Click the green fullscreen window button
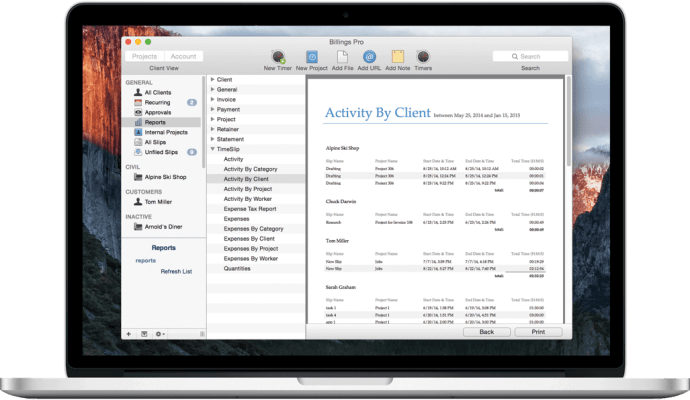690x400 pixels. click(x=148, y=42)
